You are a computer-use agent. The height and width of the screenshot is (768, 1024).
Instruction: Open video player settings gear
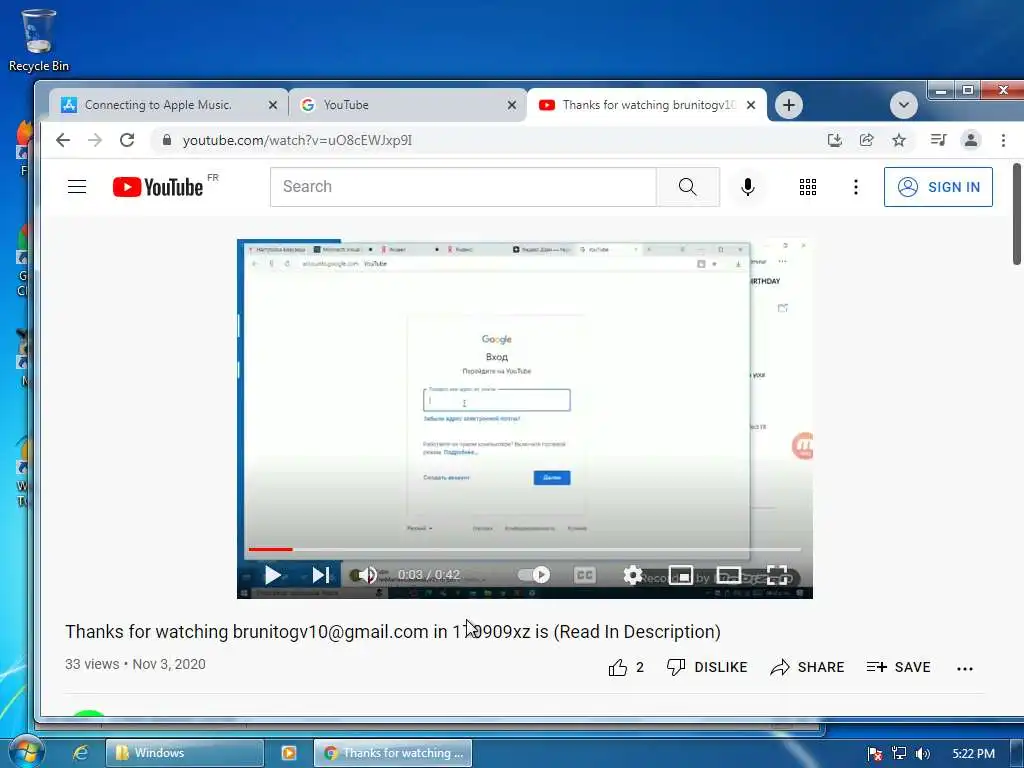(x=632, y=575)
